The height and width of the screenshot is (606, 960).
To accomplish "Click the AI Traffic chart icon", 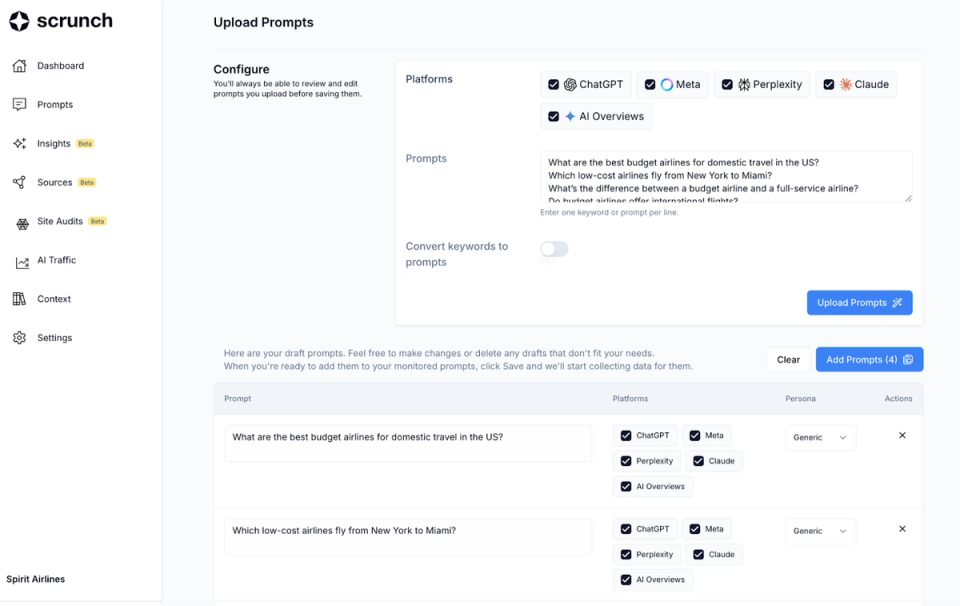I will point(23,263).
